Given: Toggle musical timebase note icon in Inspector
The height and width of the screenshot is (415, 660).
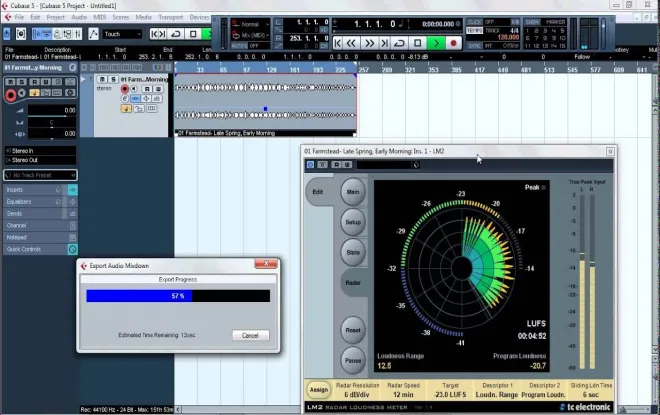Looking at the screenshot, I should coord(35,93).
